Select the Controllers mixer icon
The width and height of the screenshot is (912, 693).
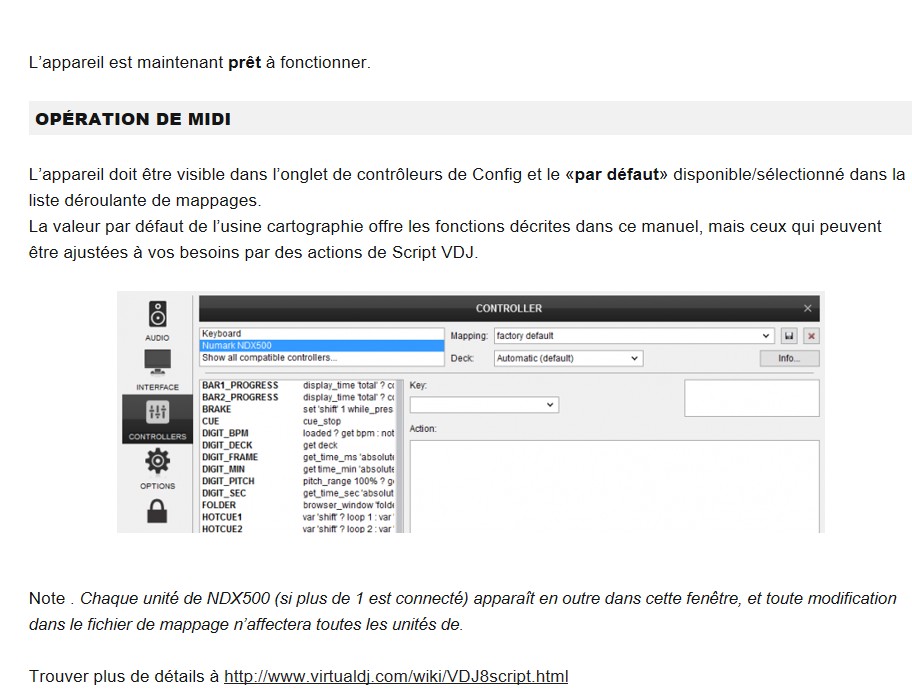(157, 413)
